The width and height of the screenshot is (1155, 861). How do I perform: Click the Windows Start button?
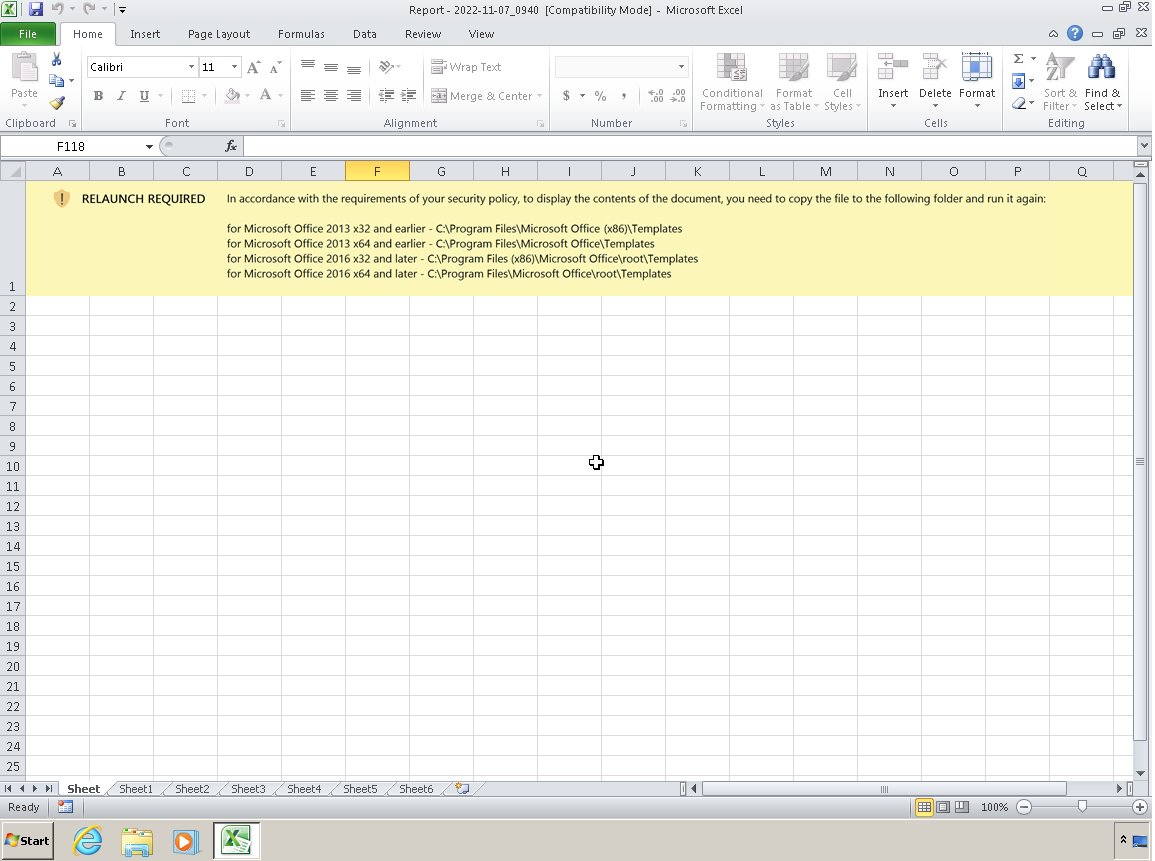click(27, 841)
